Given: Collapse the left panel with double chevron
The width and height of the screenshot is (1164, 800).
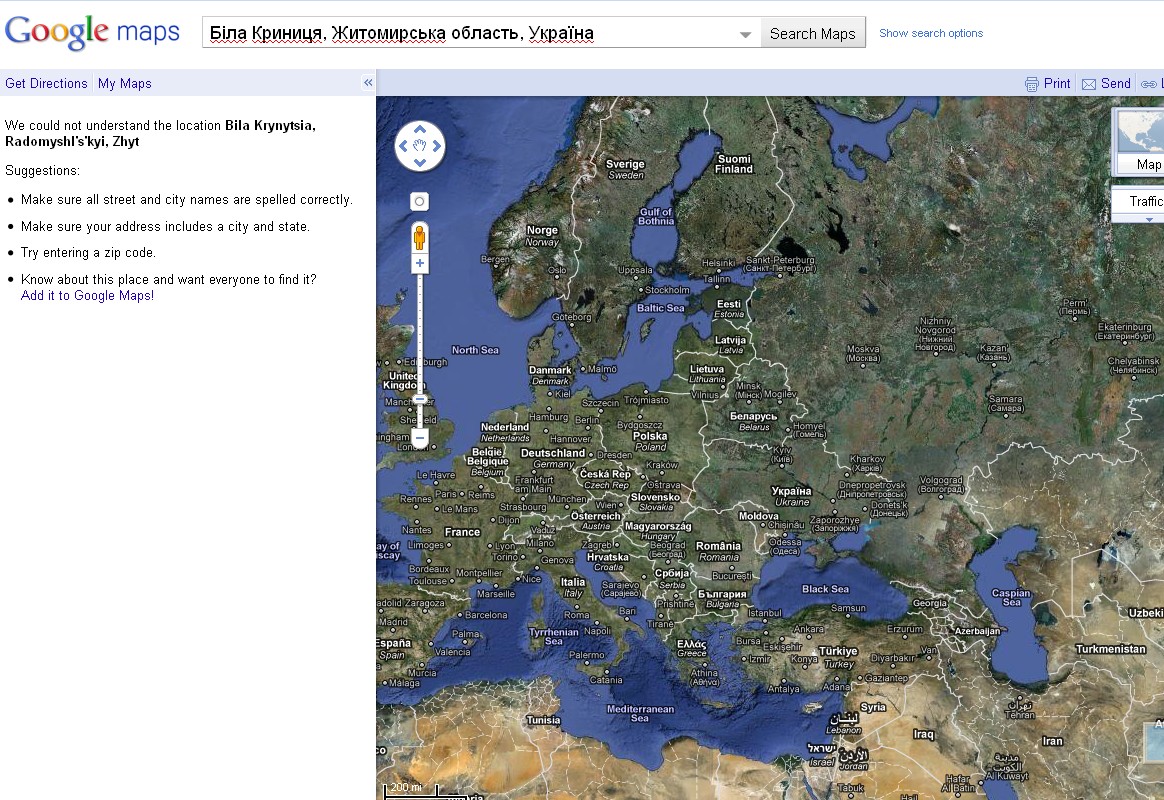Looking at the screenshot, I should click(368, 82).
